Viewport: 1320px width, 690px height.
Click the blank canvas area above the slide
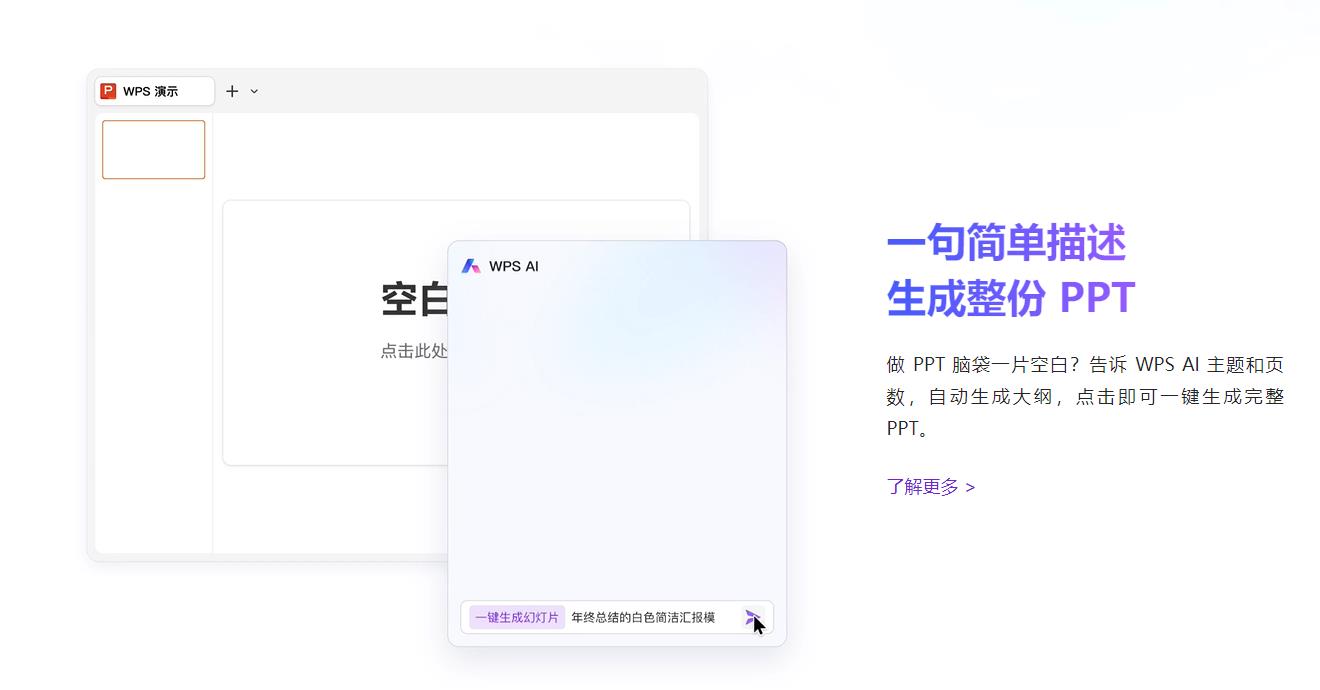(x=456, y=157)
